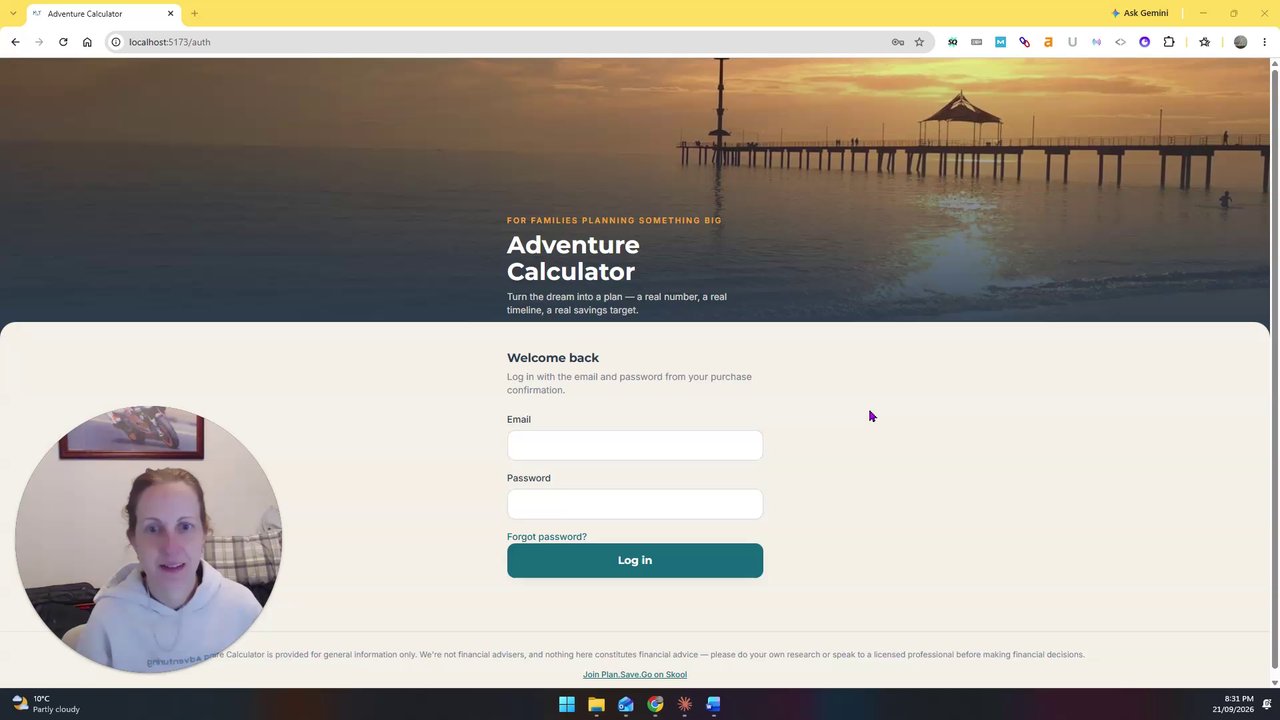The height and width of the screenshot is (720, 1280).
Task: Open the notification bell in the system tray
Action: pos(1266,704)
